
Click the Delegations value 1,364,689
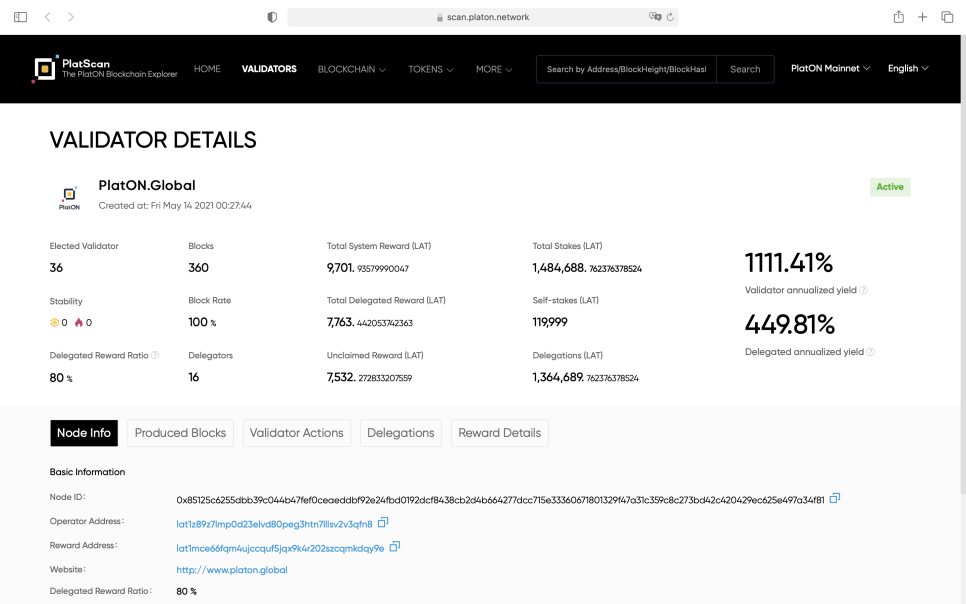pos(586,377)
